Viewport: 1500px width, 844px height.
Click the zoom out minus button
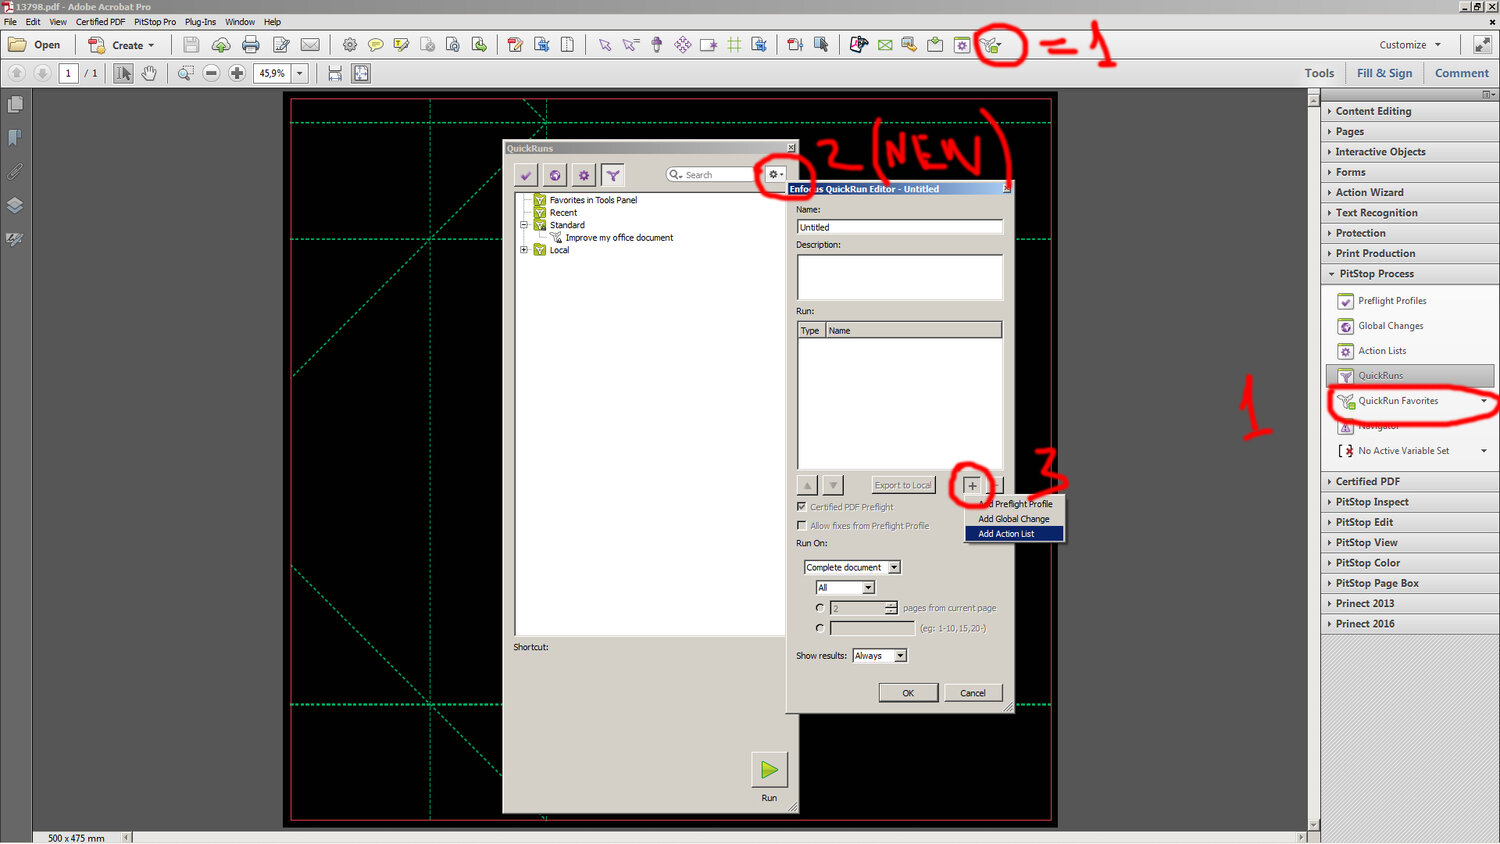tap(211, 73)
